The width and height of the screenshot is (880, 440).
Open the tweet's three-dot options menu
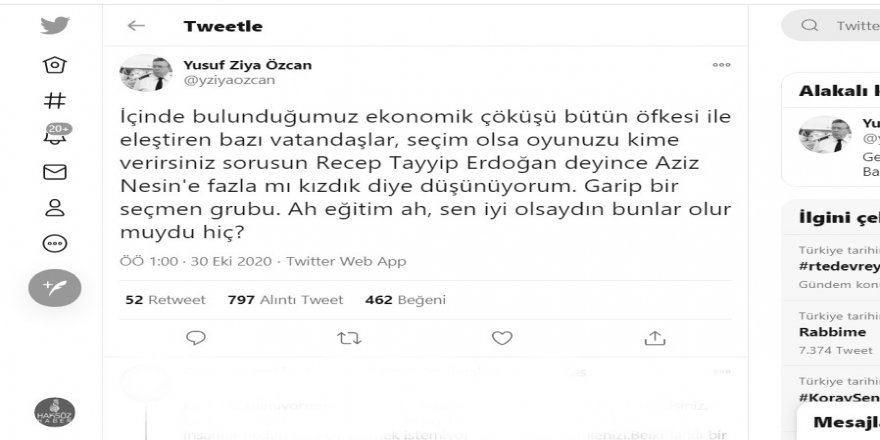[x=721, y=65]
